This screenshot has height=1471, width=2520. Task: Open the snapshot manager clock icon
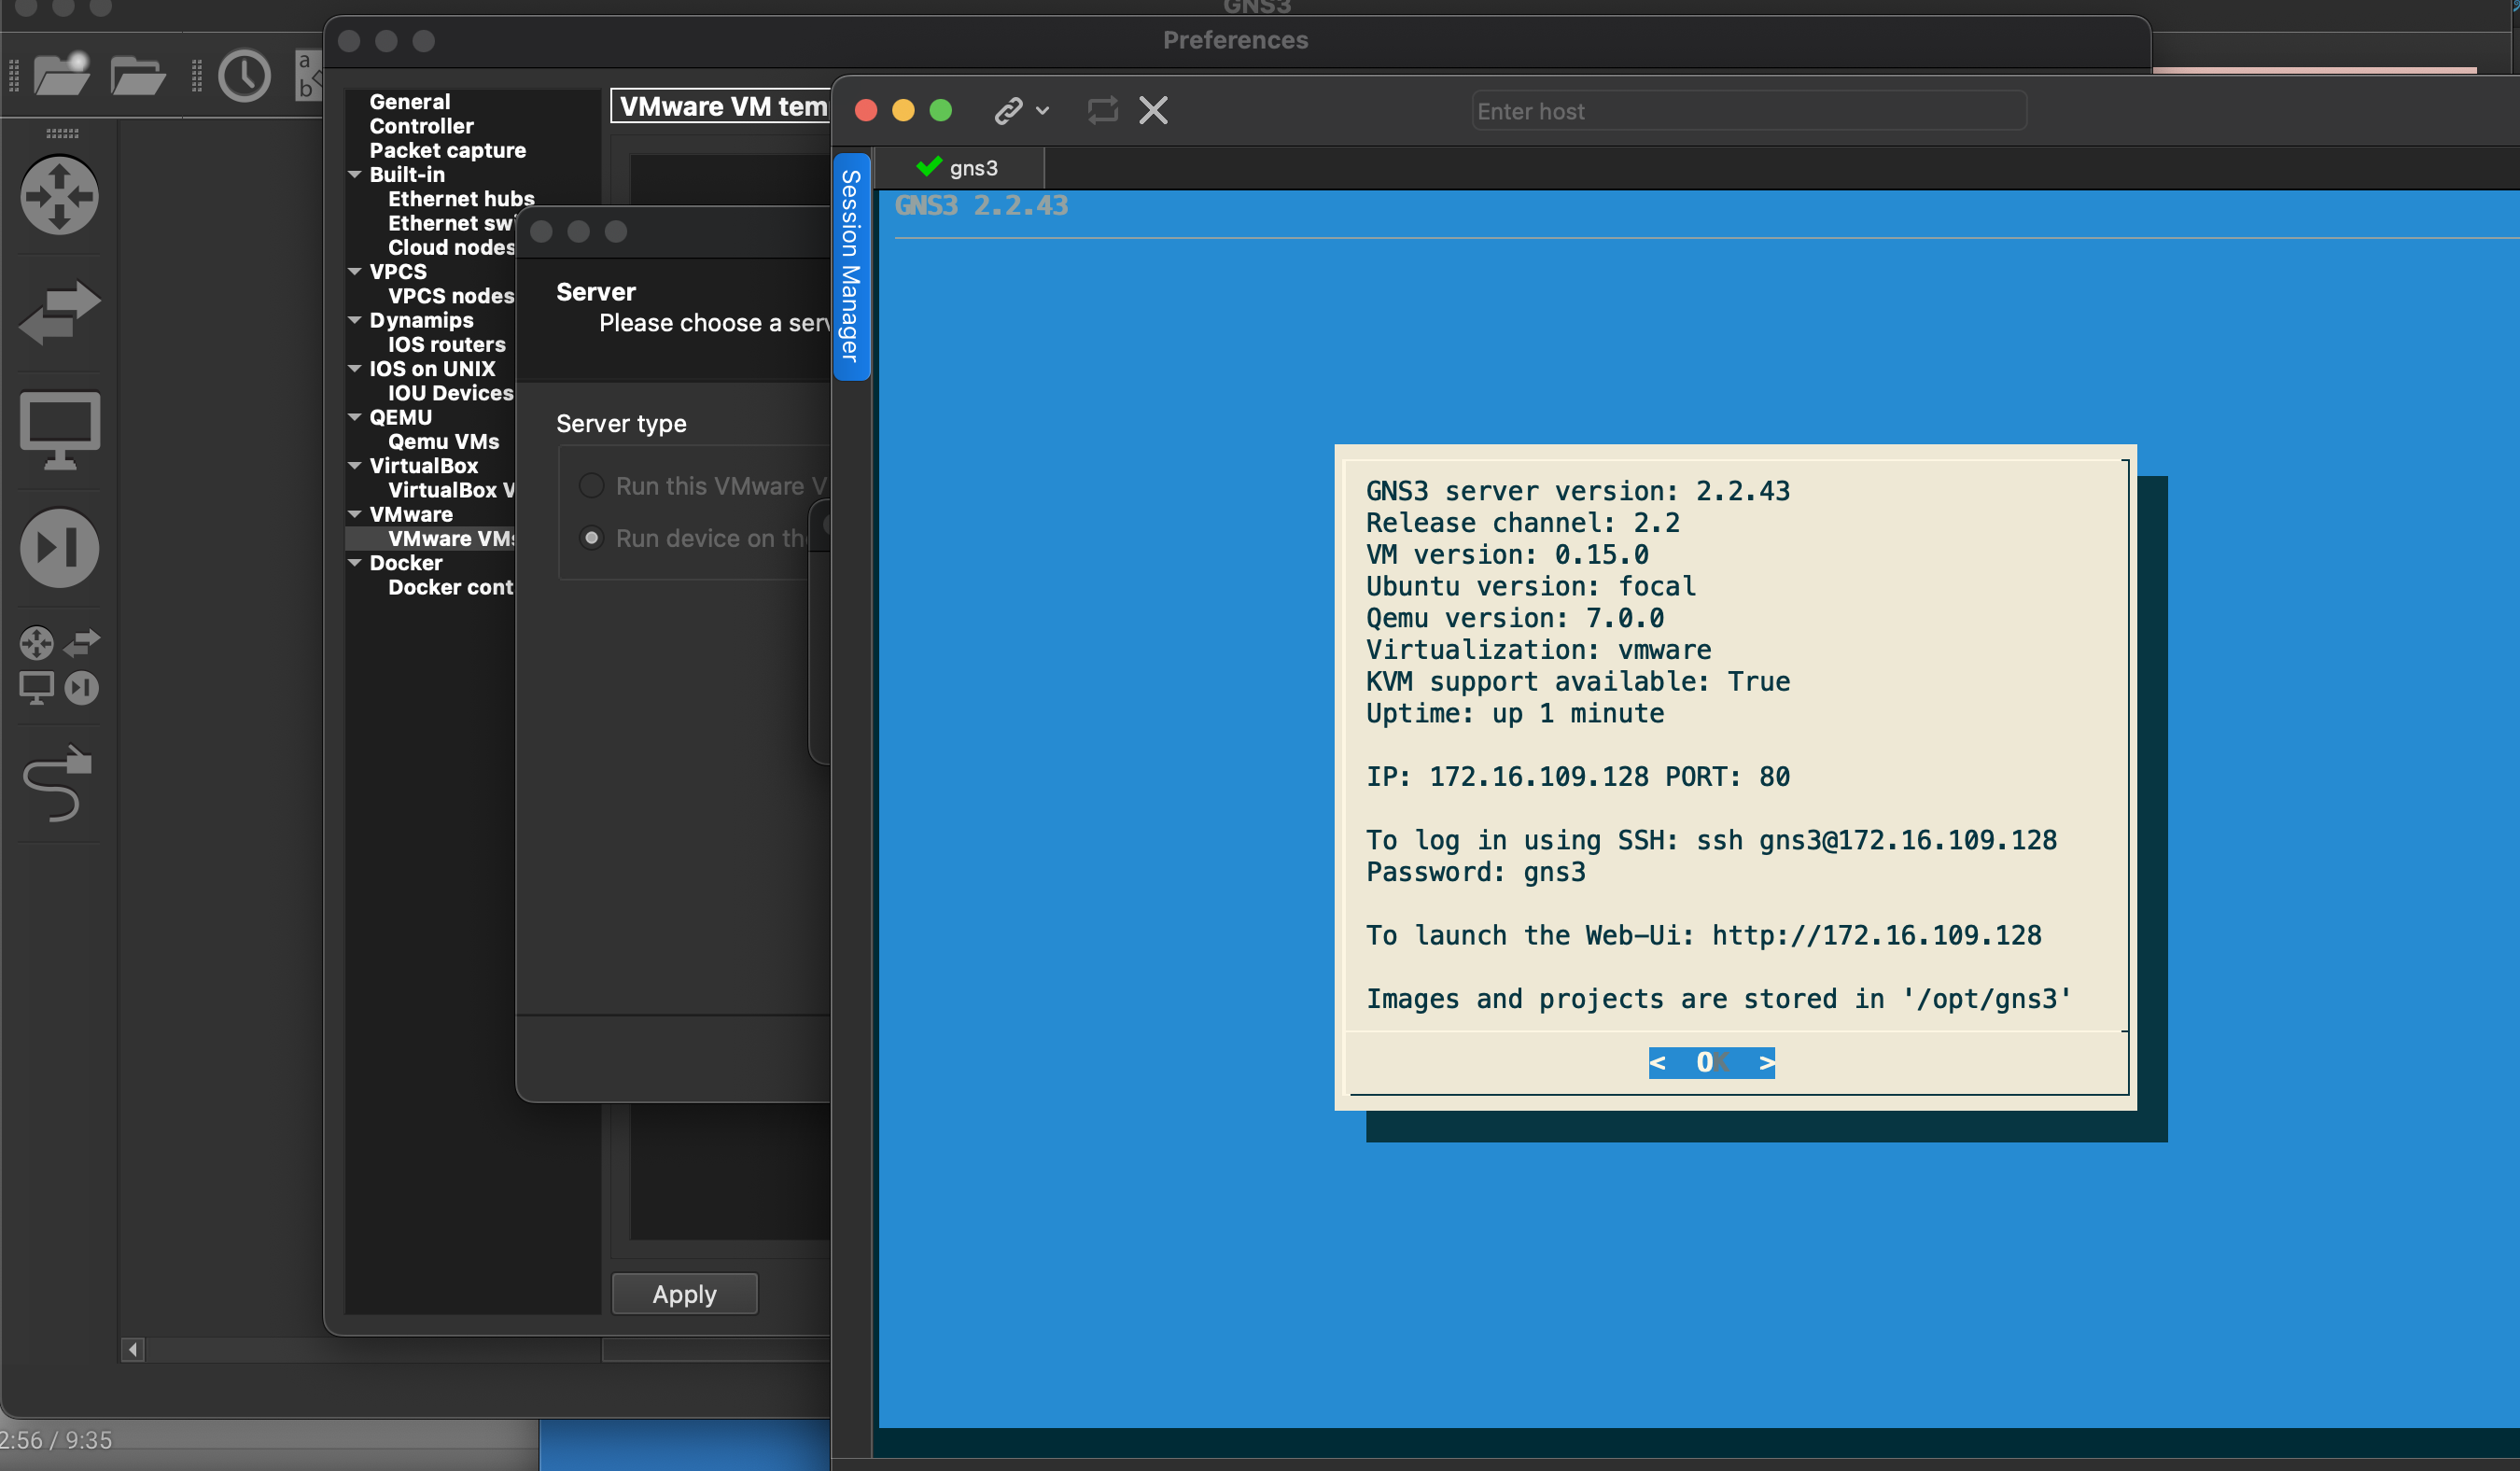pos(245,75)
